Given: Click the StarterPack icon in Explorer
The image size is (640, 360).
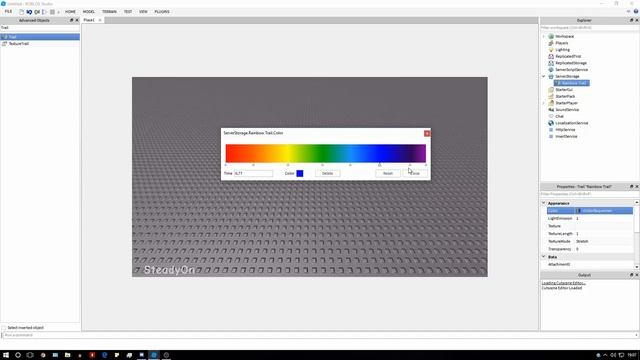Looking at the screenshot, I should coord(551,96).
